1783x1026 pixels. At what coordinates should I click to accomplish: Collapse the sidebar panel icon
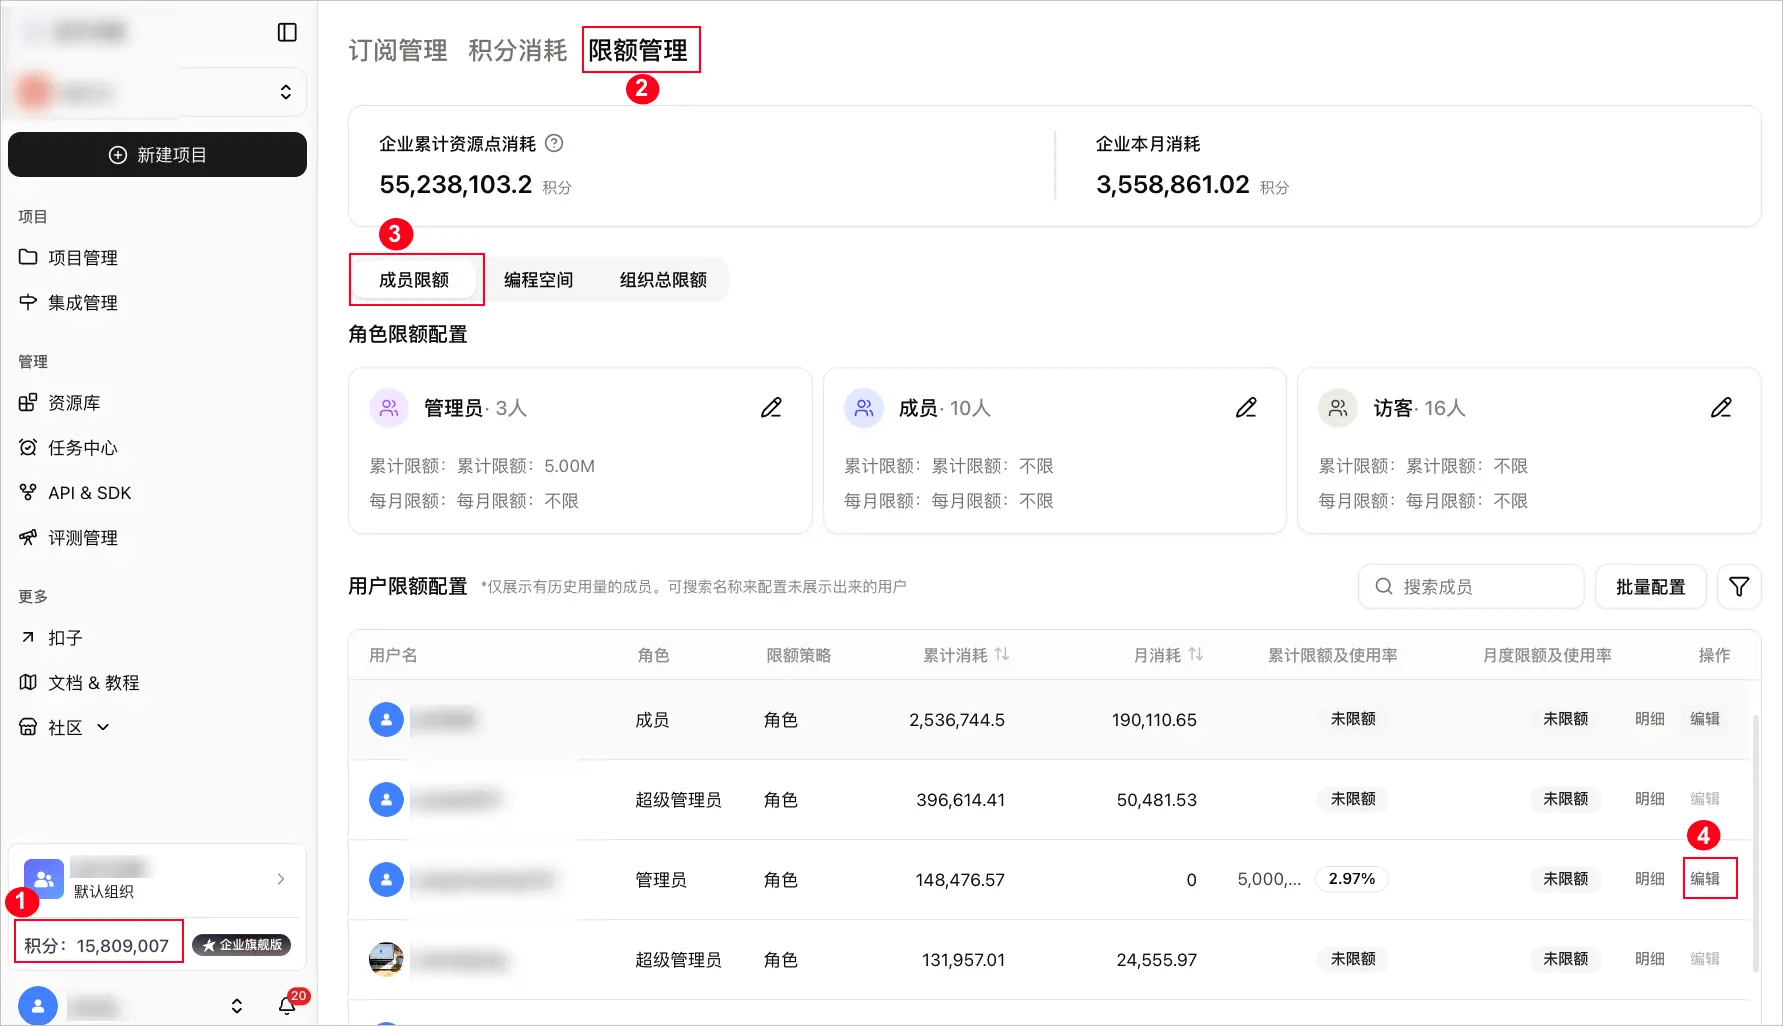pos(287,32)
